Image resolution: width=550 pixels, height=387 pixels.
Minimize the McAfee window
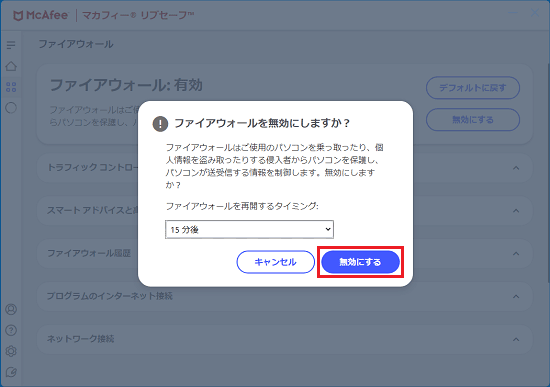pyautogui.click(x=513, y=13)
